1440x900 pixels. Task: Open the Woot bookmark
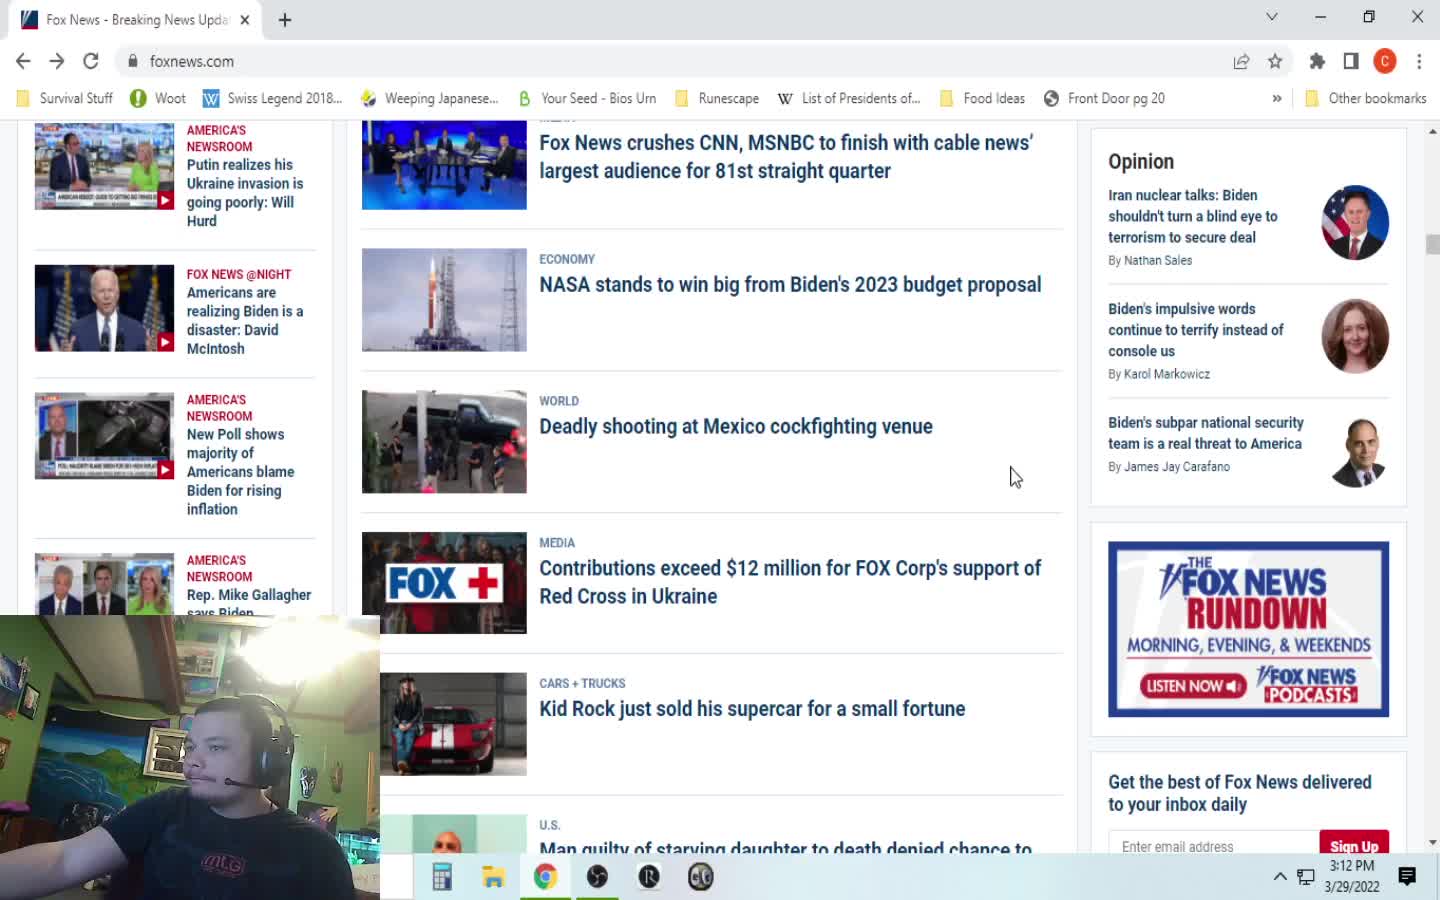(158, 98)
